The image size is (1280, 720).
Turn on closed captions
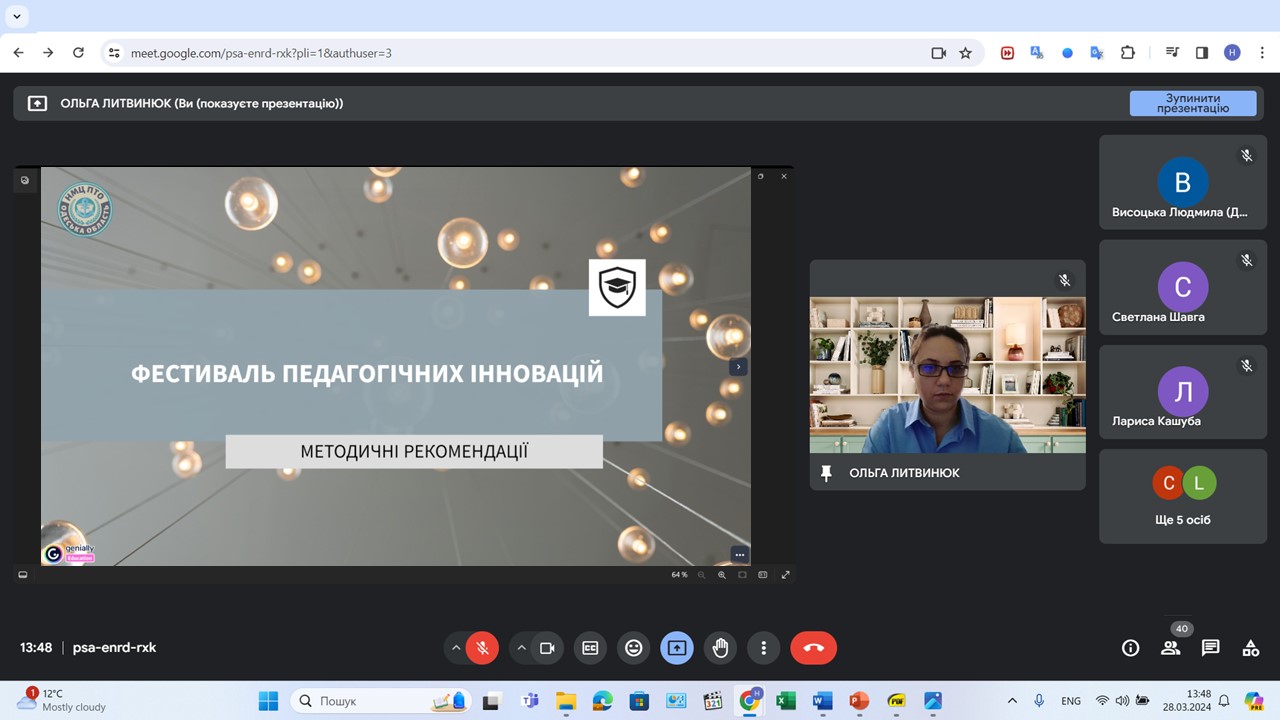point(590,648)
